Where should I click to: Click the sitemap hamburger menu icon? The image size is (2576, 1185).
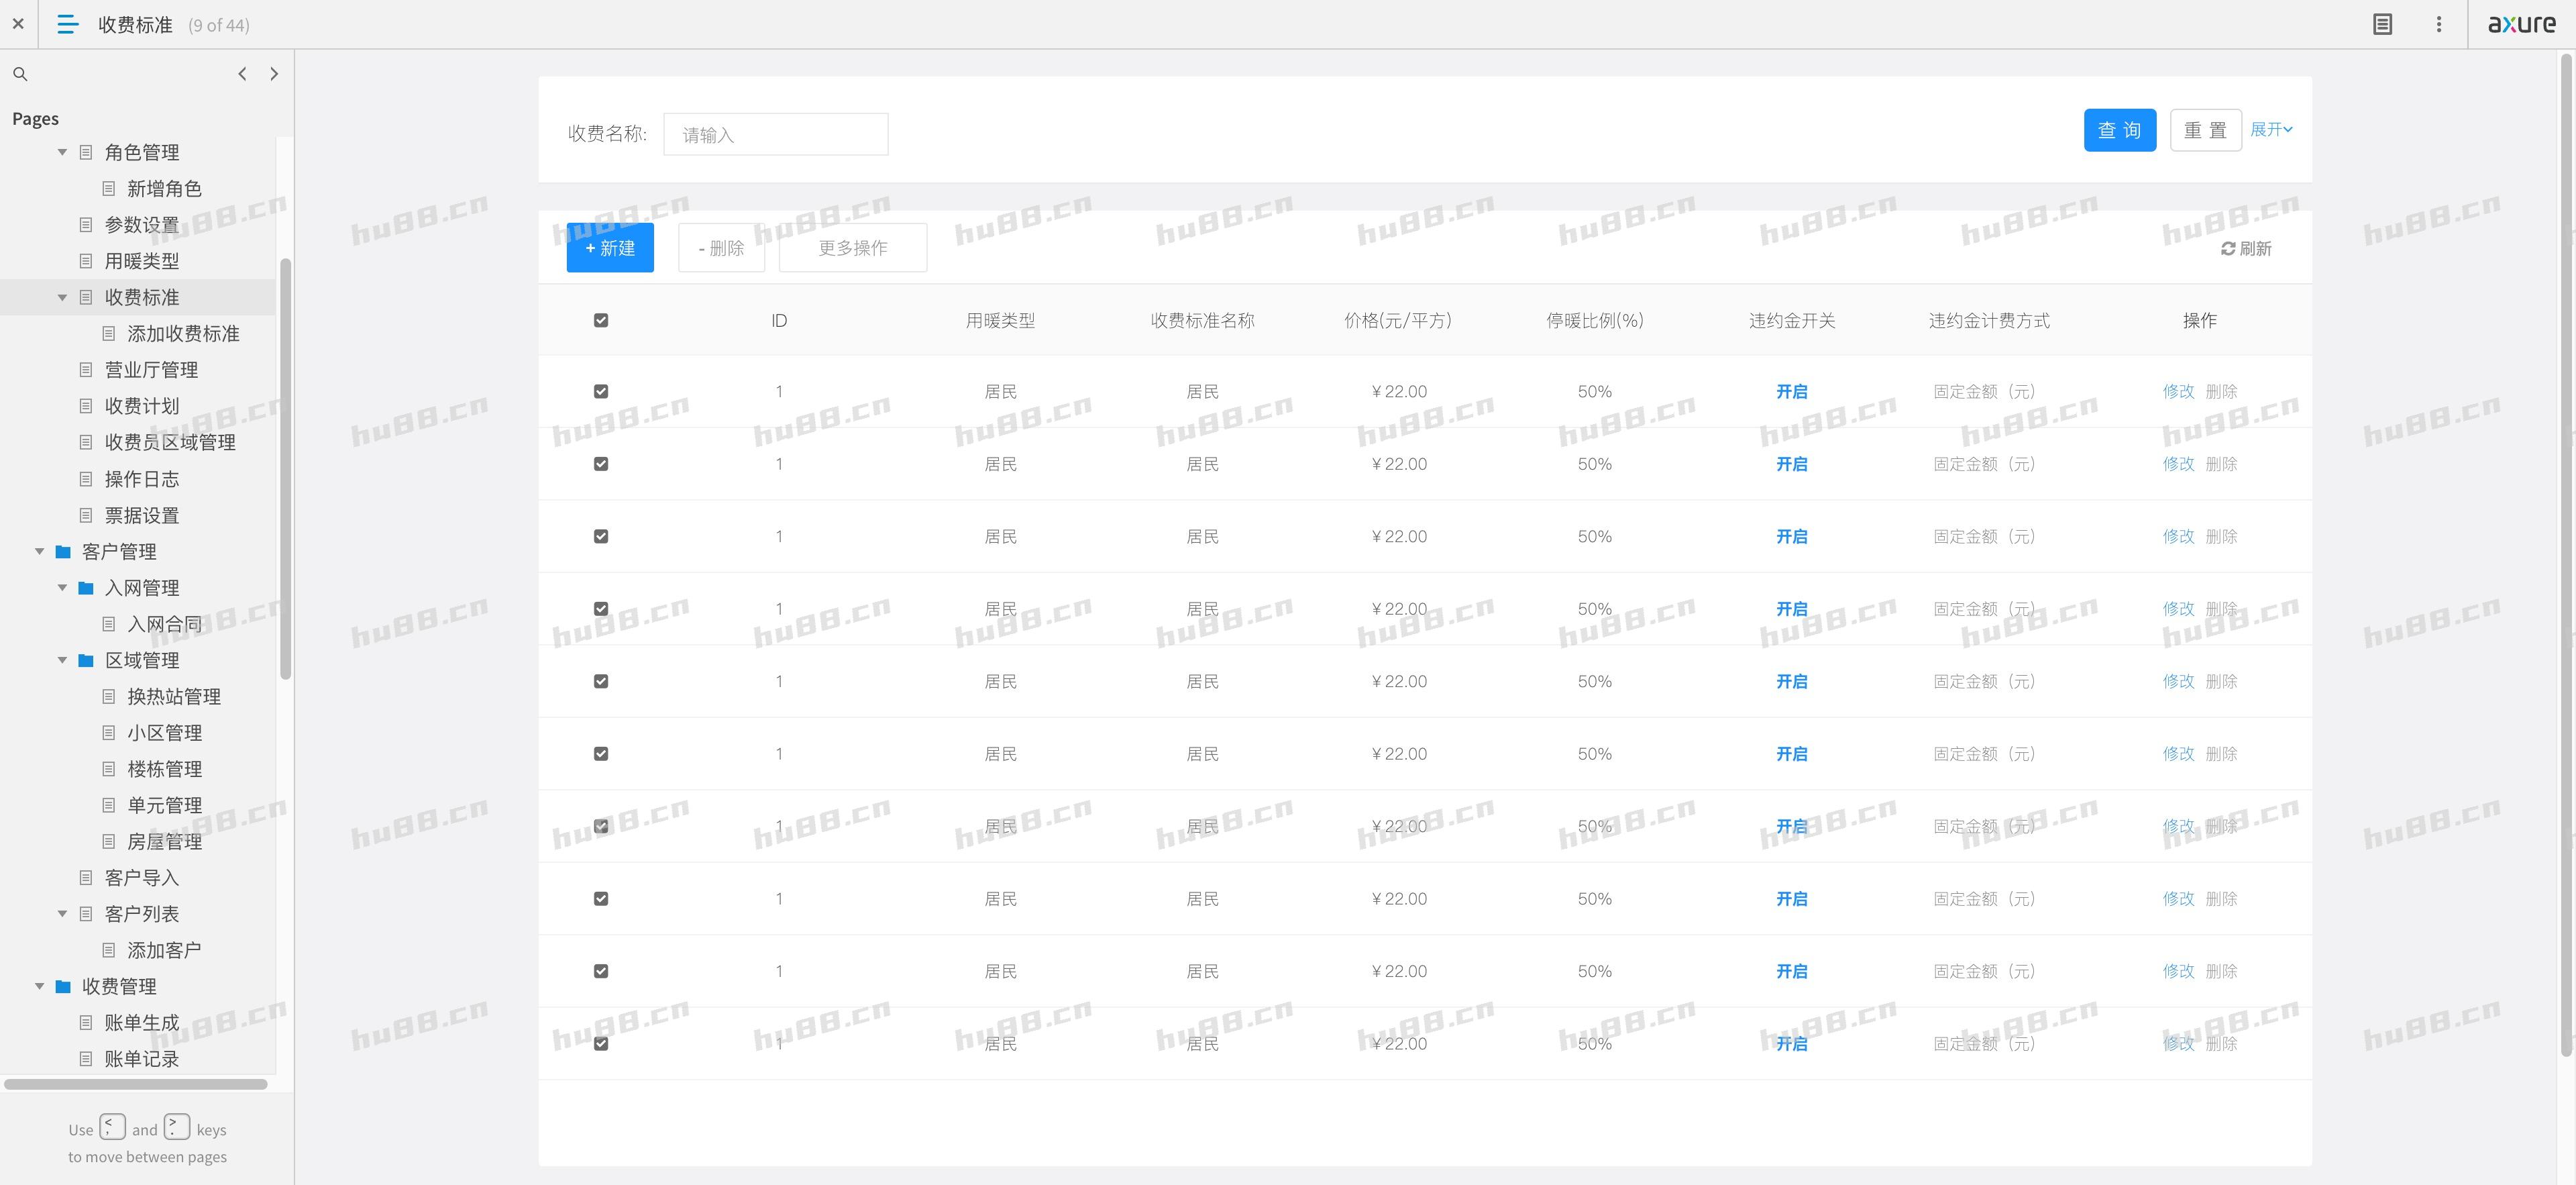click(x=67, y=24)
